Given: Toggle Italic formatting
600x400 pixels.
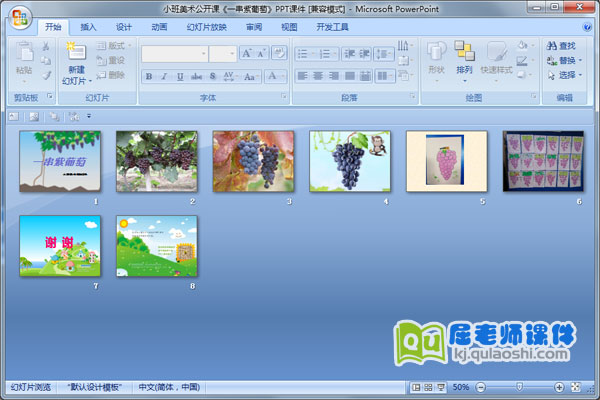Looking at the screenshot, I should (164, 76).
